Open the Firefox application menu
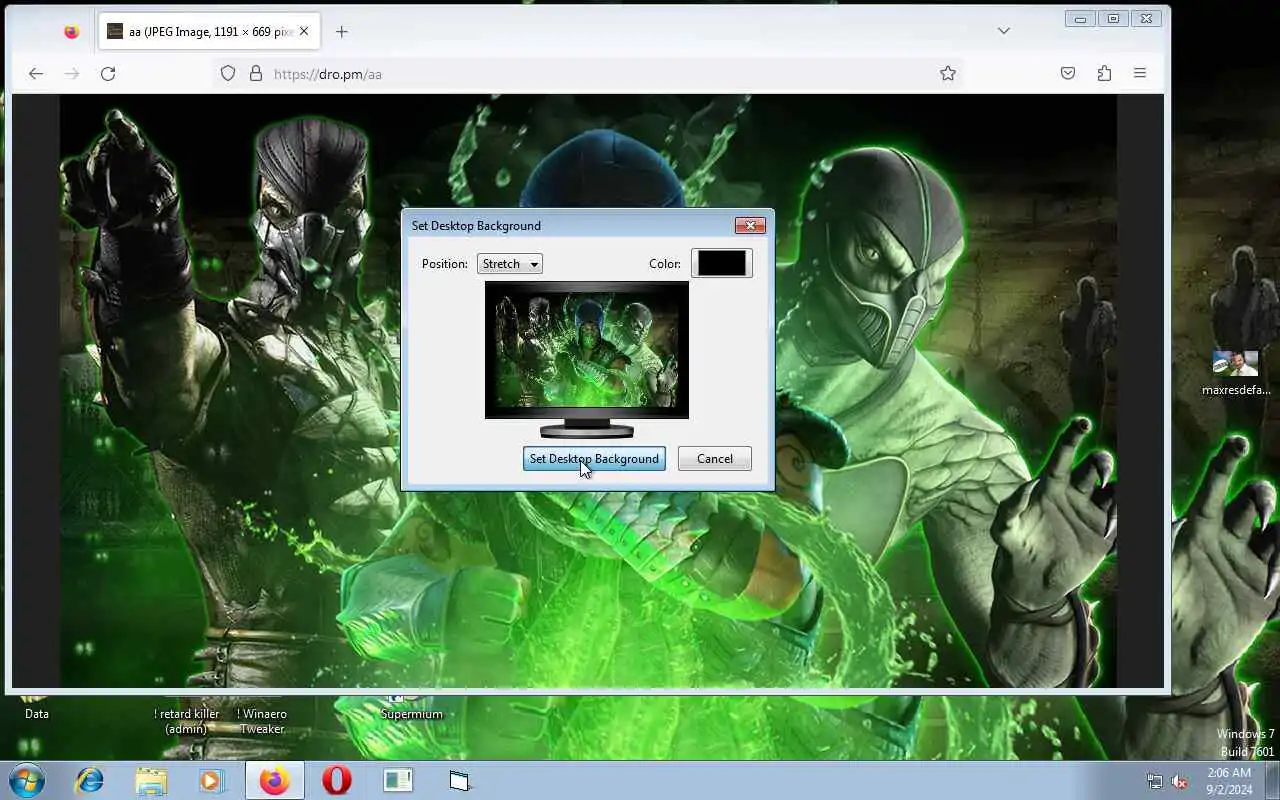The height and width of the screenshot is (800, 1280). click(x=1140, y=73)
